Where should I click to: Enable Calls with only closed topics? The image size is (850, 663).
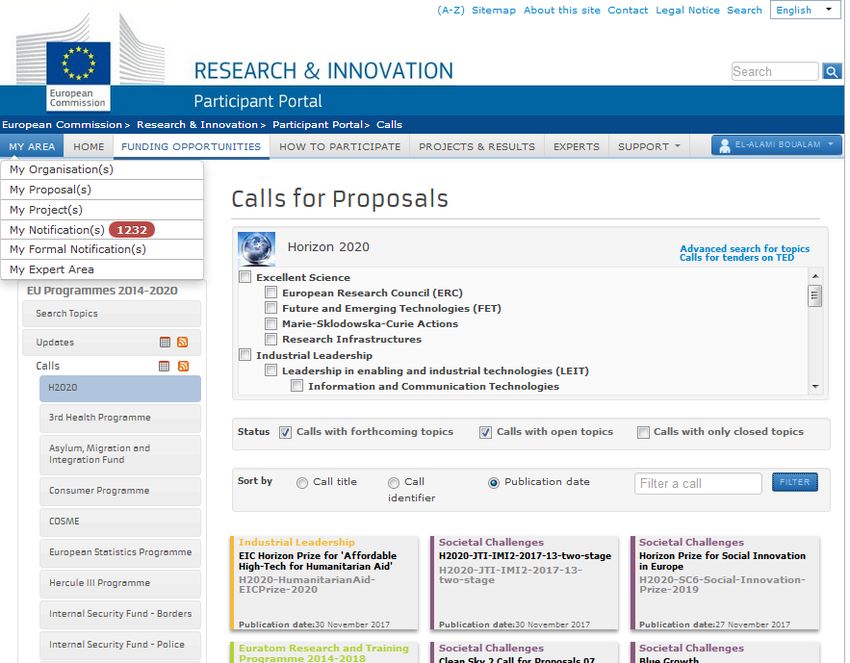[643, 432]
